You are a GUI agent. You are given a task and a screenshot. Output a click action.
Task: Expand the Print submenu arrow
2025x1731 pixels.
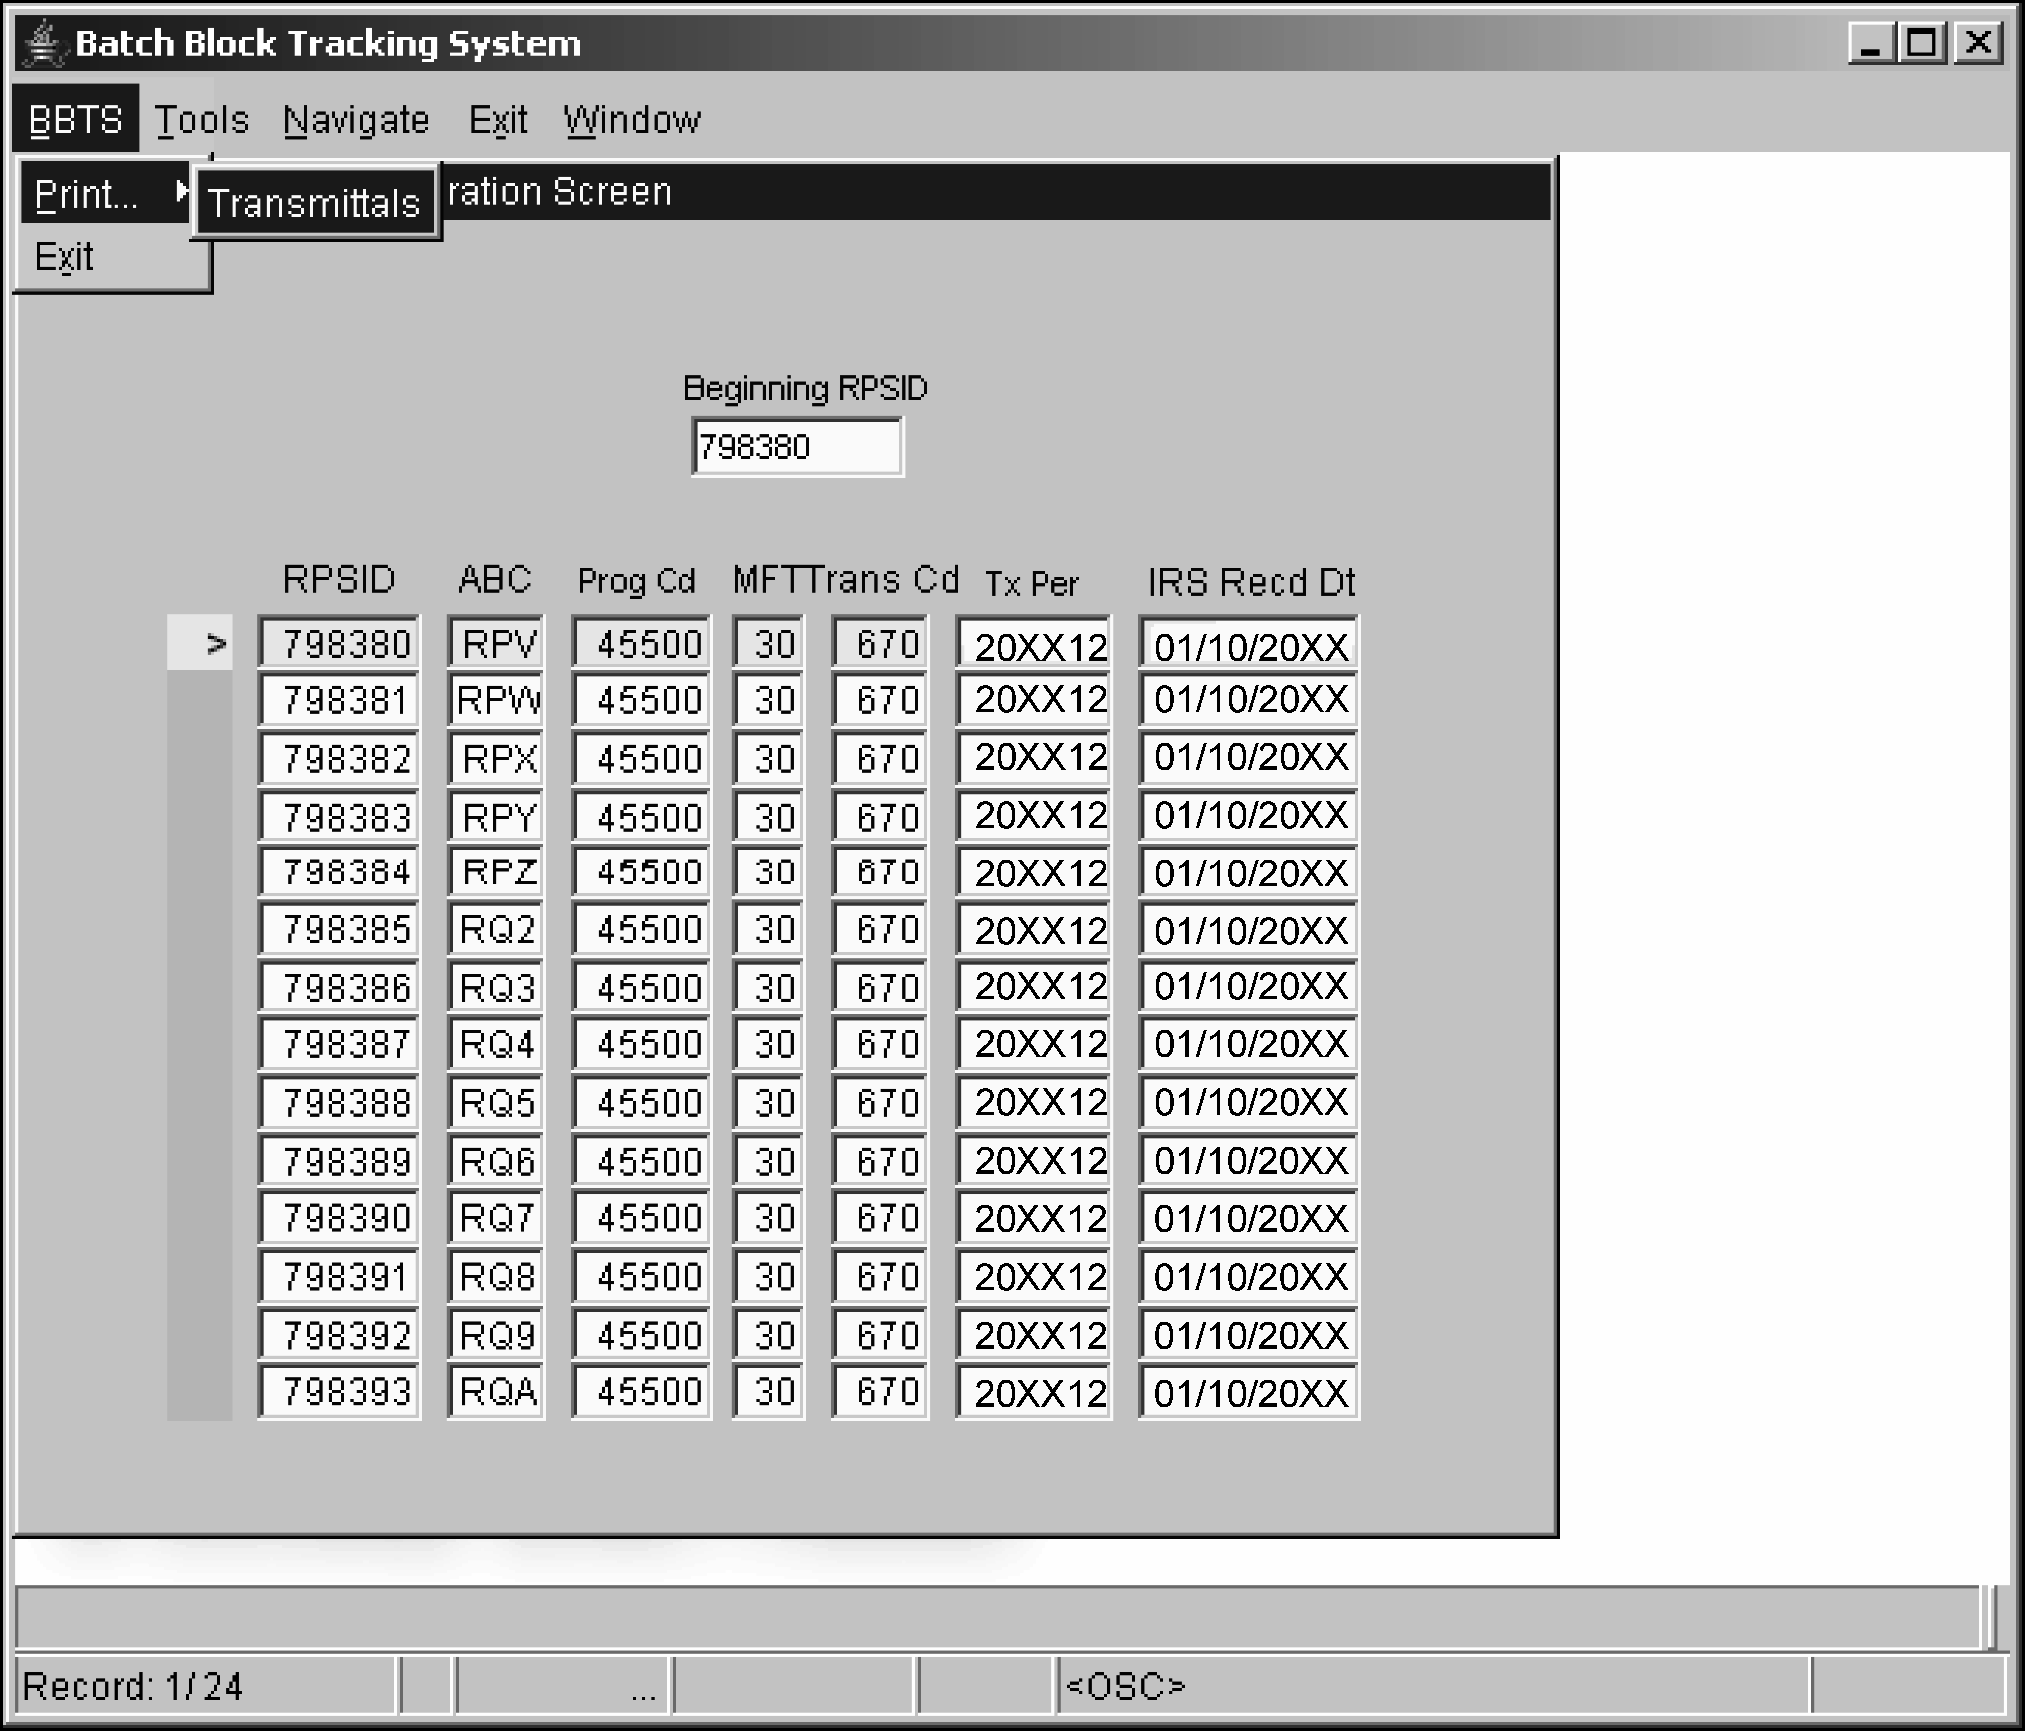click(181, 191)
